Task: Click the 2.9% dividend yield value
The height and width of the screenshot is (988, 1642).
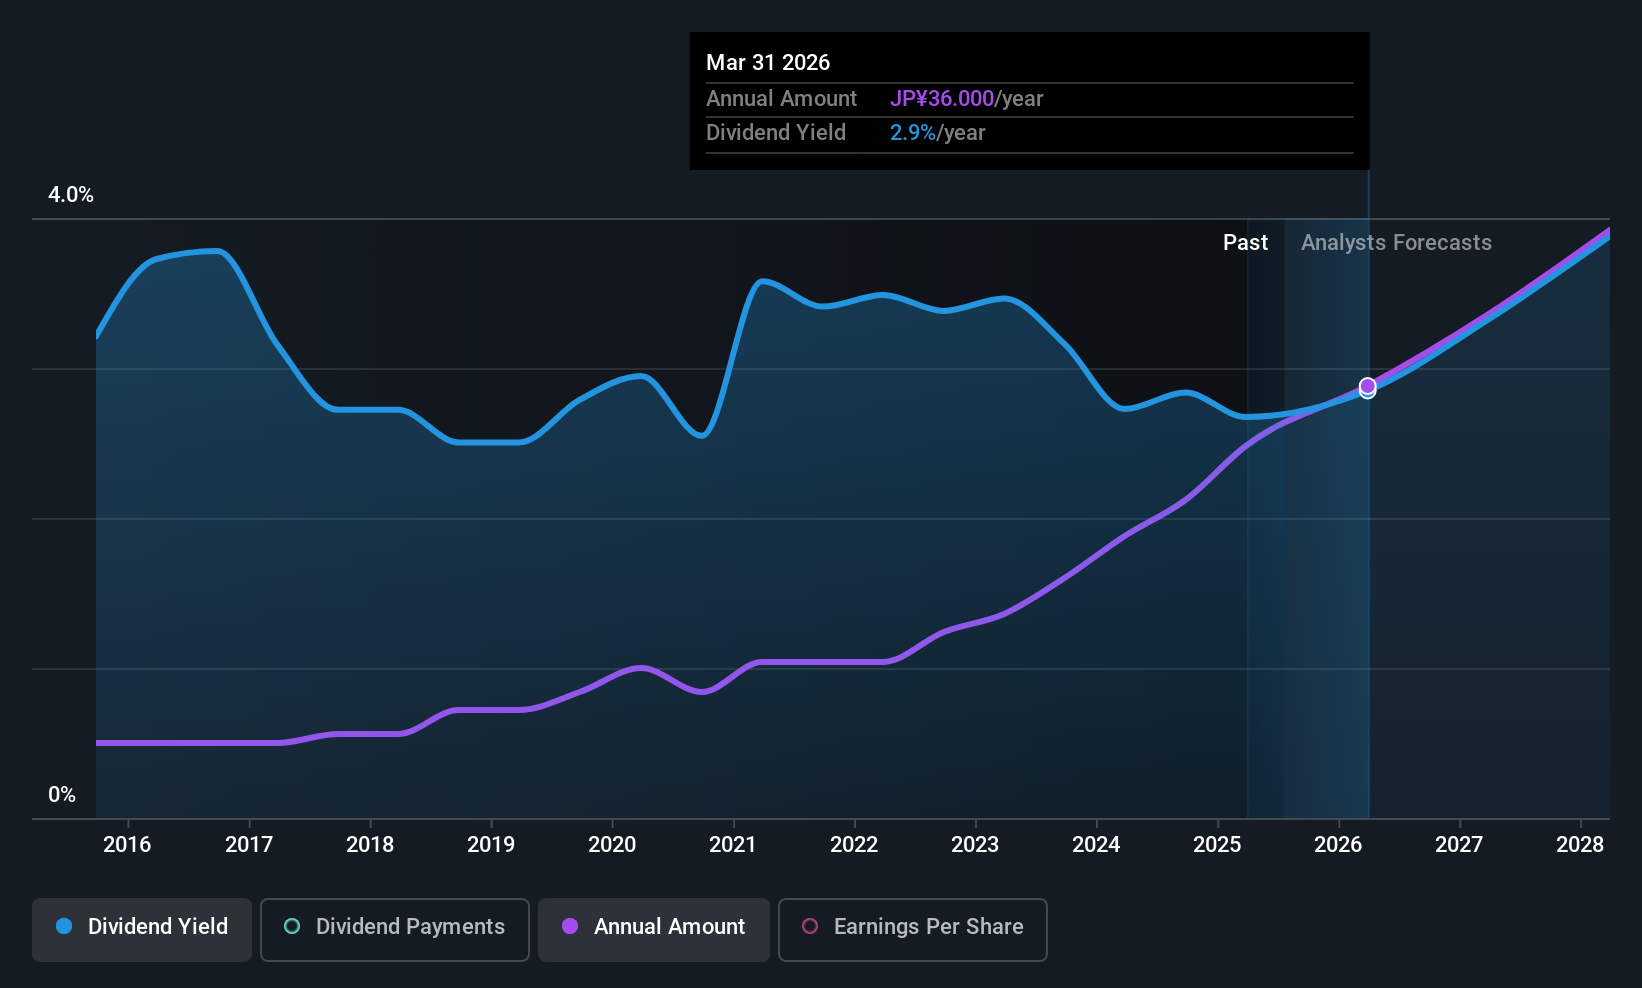Action: pos(913,133)
